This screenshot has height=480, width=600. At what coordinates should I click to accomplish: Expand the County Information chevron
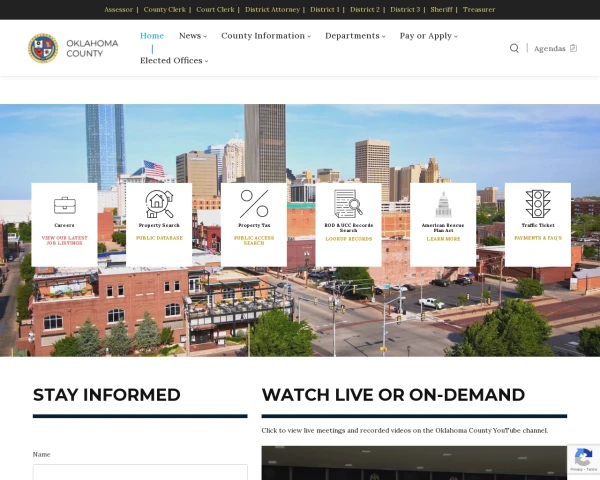point(309,37)
